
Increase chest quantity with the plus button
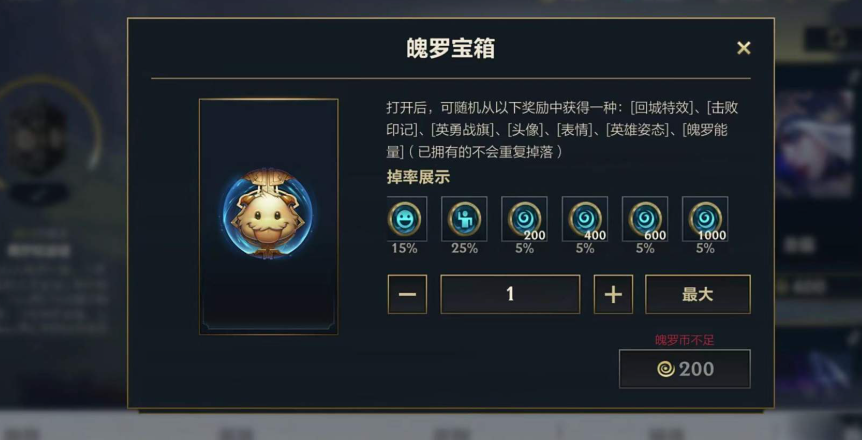[614, 294]
